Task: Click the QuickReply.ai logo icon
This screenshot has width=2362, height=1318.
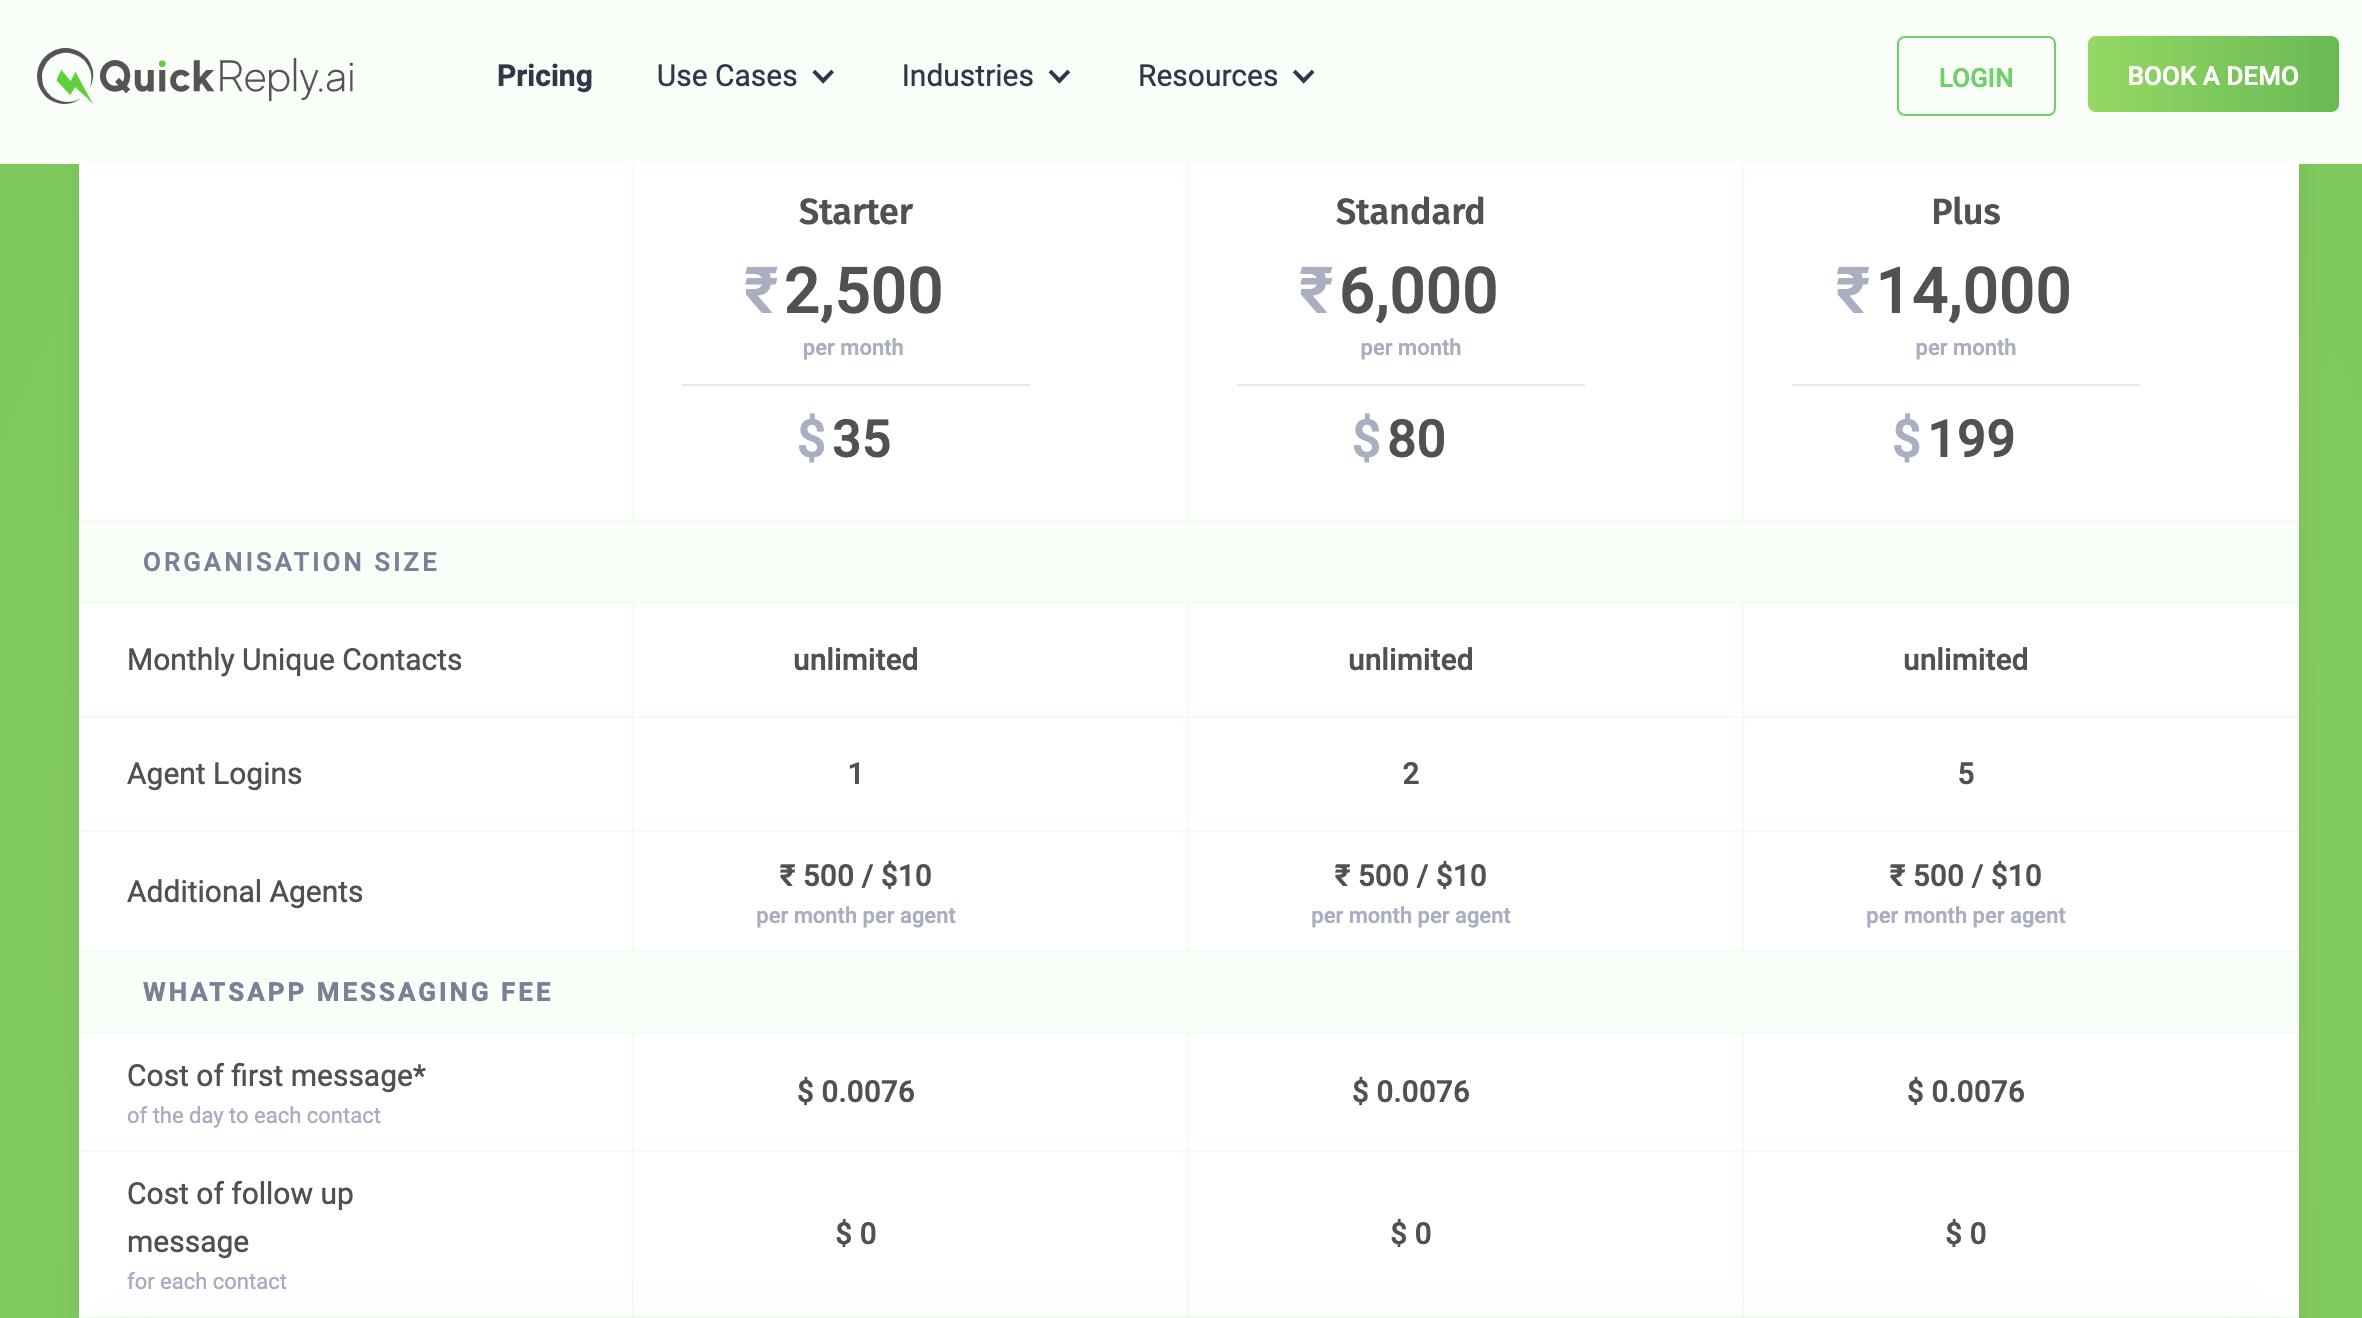Action: pos(65,76)
